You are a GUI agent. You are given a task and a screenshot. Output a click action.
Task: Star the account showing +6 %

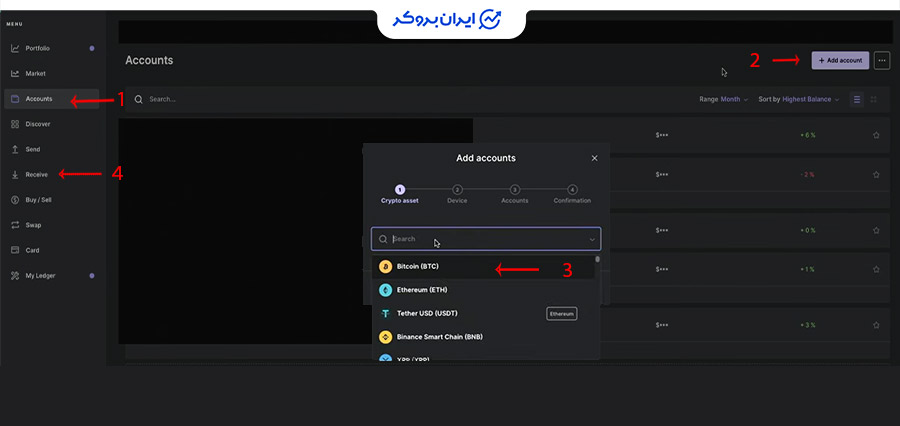point(876,135)
